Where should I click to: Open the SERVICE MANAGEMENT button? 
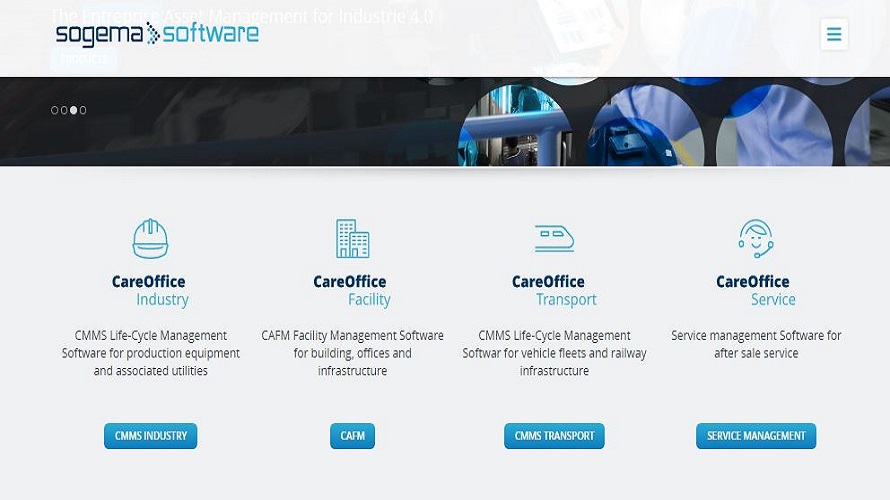pyautogui.click(x=756, y=436)
